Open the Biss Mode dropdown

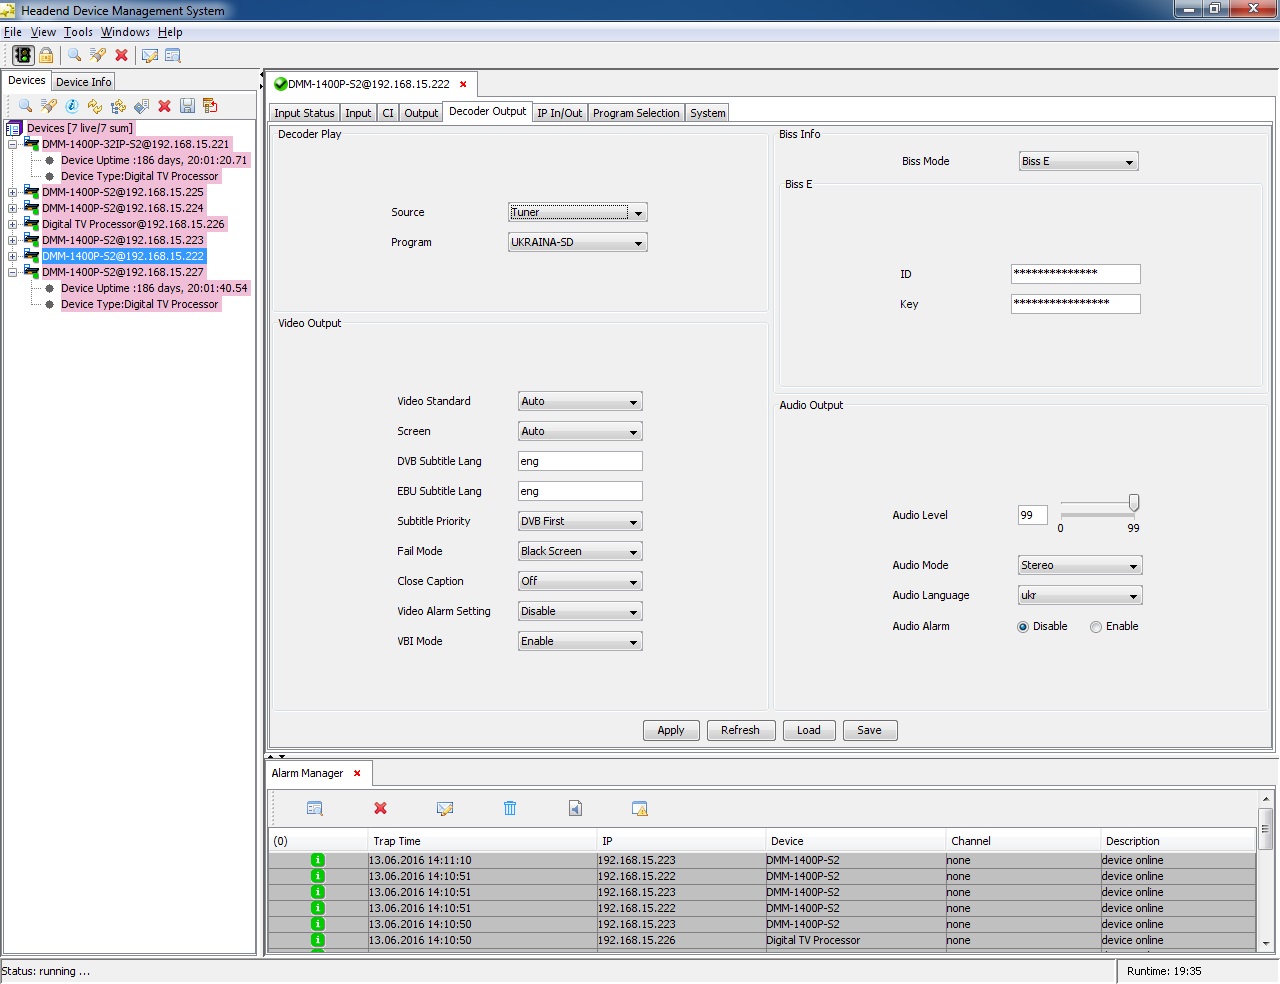click(1078, 162)
